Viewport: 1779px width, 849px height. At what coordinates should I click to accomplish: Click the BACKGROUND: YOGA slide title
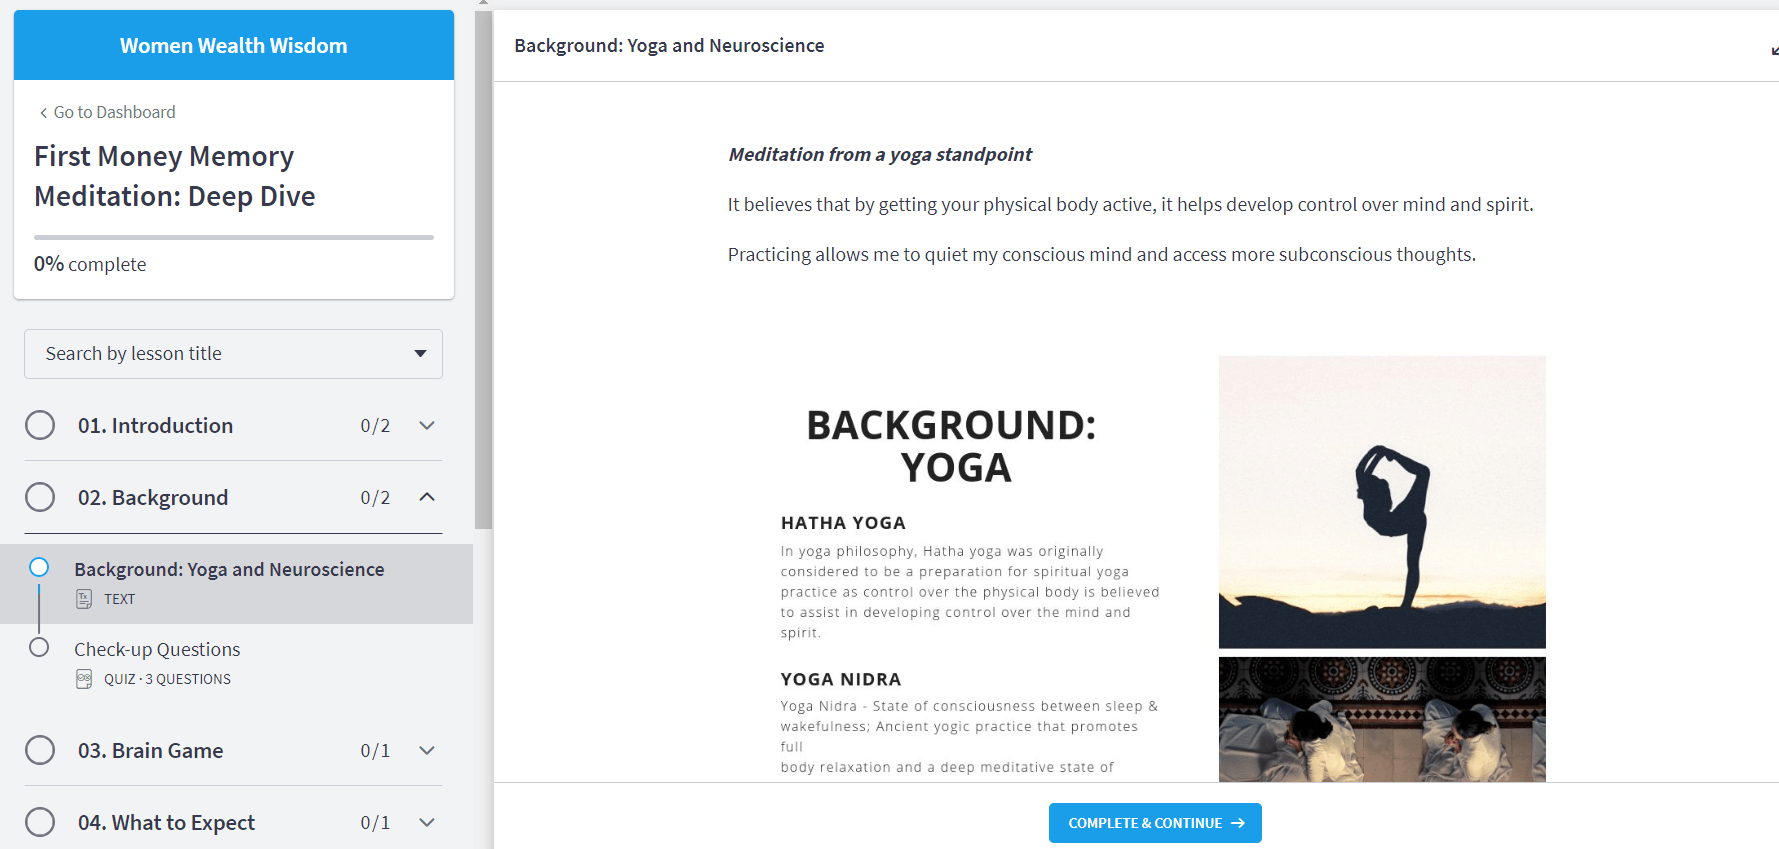[952, 446]
